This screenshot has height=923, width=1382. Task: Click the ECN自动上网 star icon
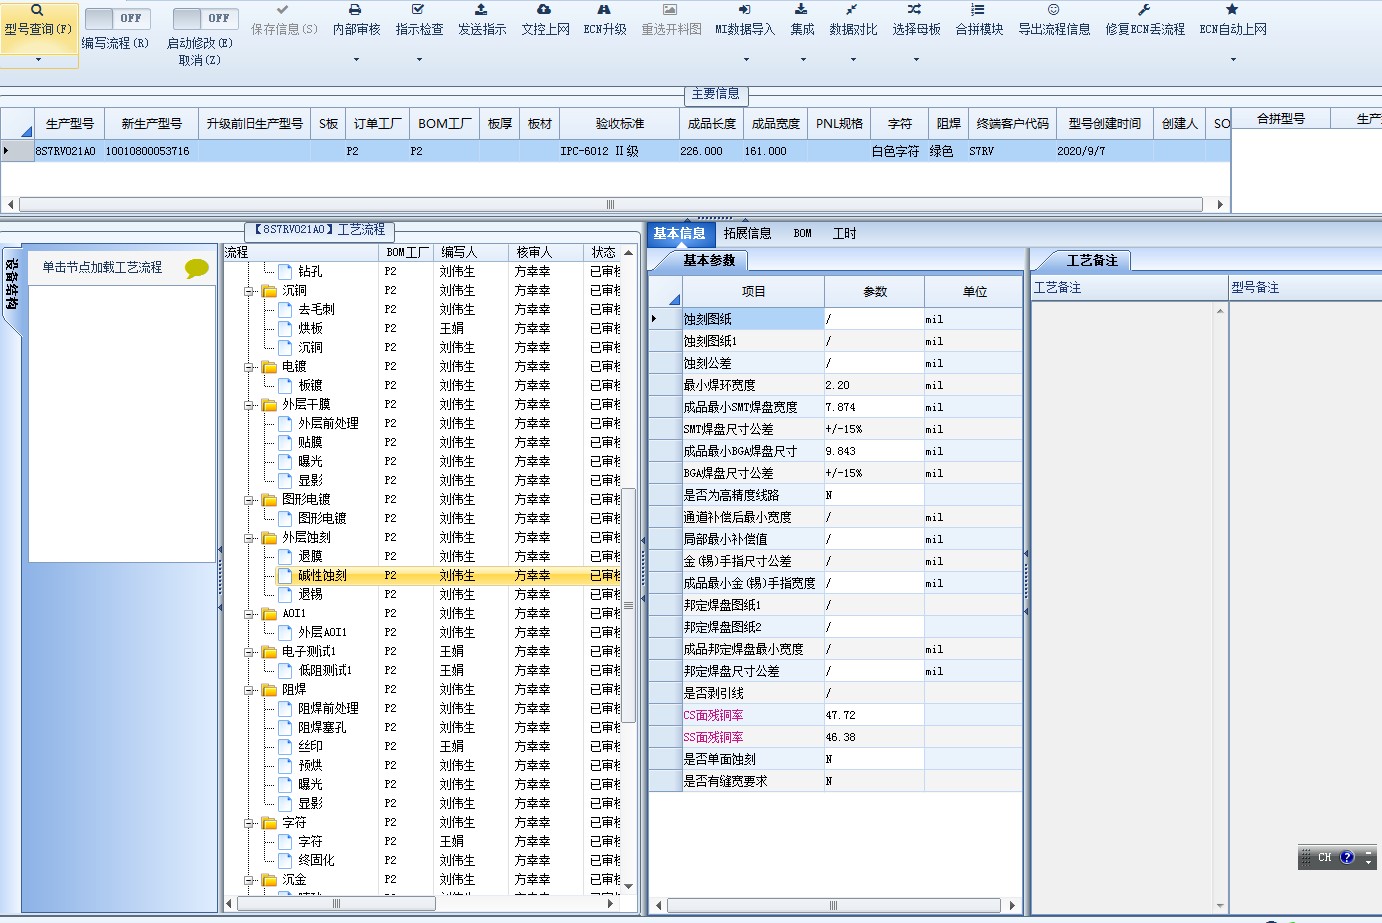tap(1232, 10)
